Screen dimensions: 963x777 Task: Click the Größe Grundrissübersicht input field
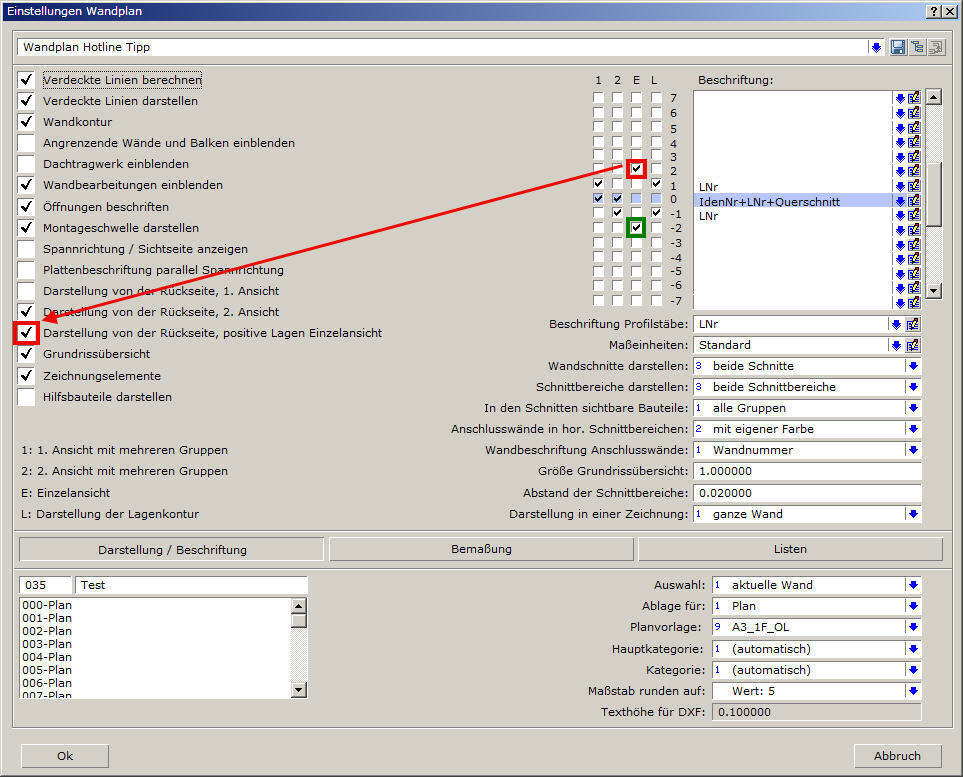[x=806, y=471]
